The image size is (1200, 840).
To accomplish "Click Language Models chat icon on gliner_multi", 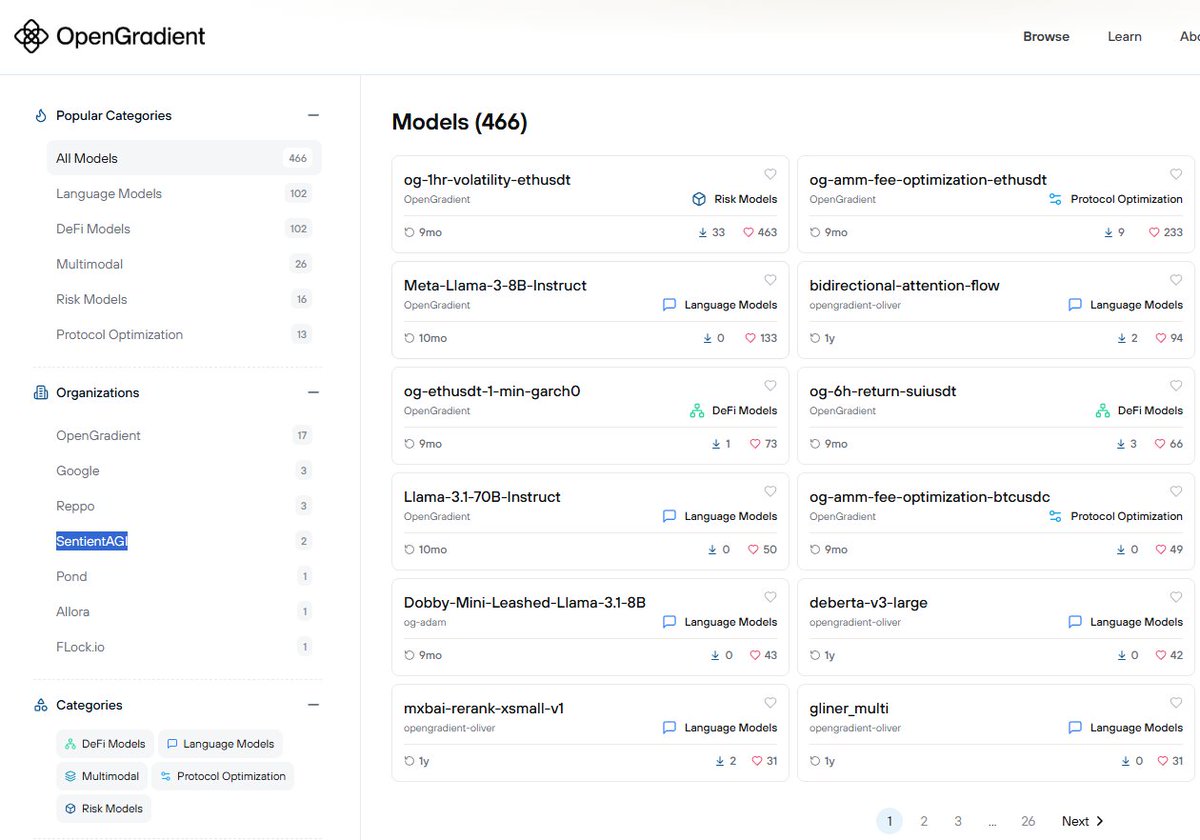I will [x=1075, y=728].
